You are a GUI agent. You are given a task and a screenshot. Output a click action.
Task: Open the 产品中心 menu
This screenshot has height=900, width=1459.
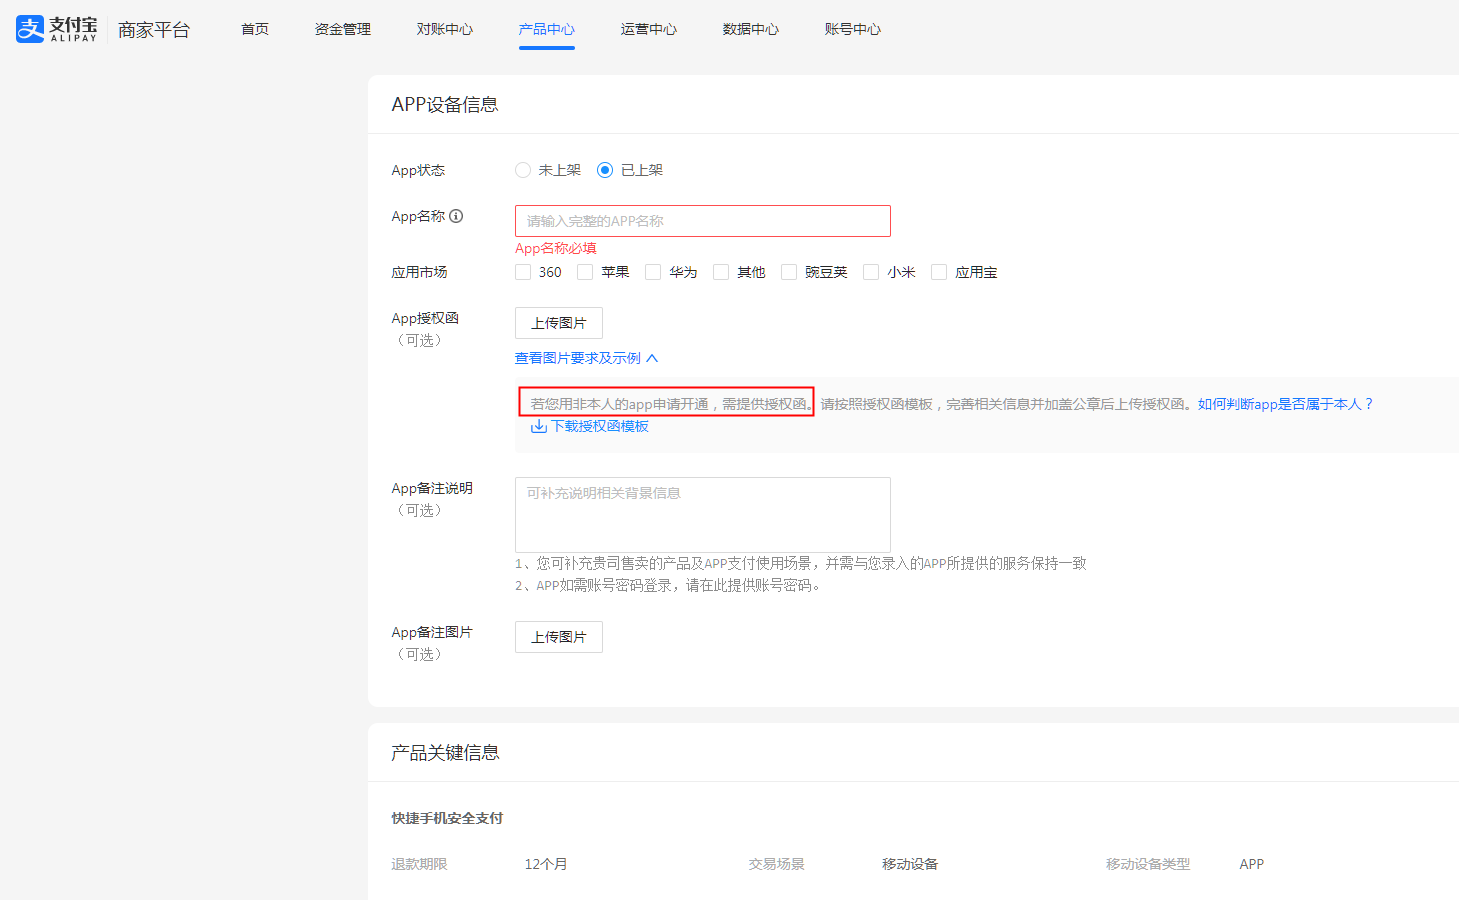point(547,29)
